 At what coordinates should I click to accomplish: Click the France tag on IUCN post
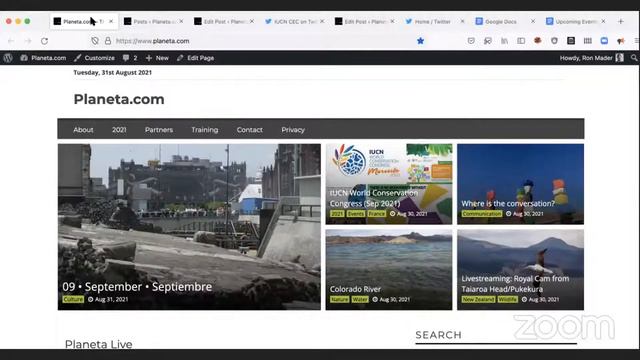[376, 213]
